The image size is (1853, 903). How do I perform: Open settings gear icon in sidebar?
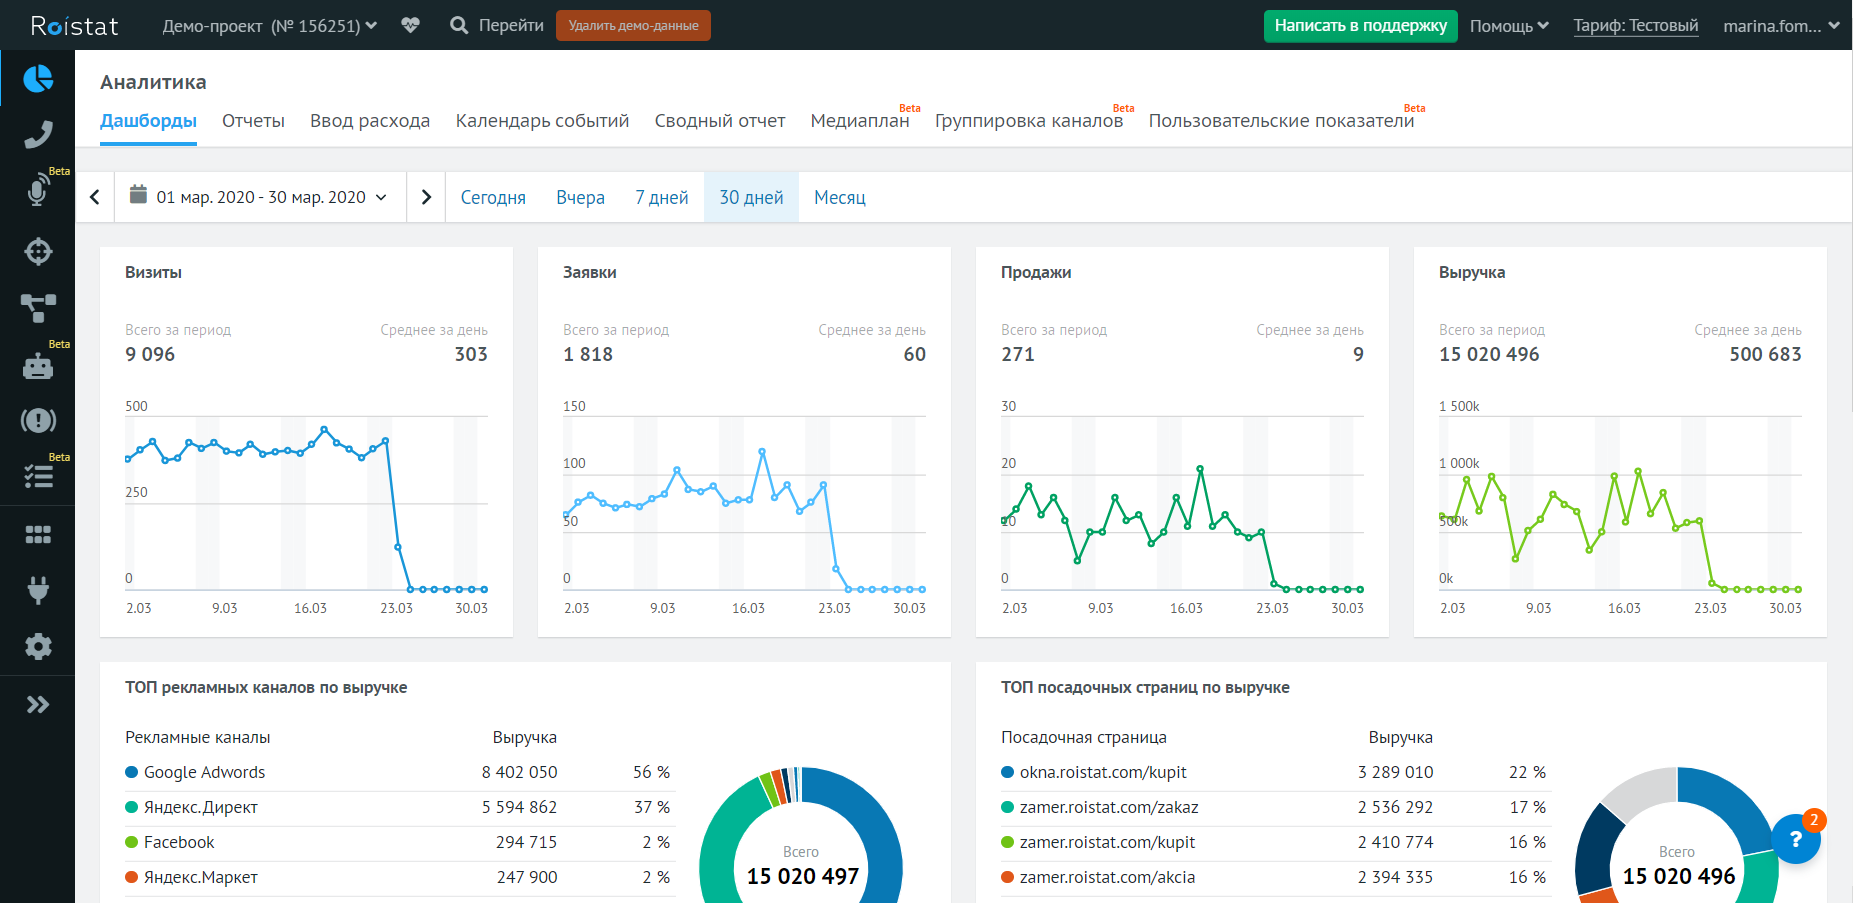pos(38,646)
